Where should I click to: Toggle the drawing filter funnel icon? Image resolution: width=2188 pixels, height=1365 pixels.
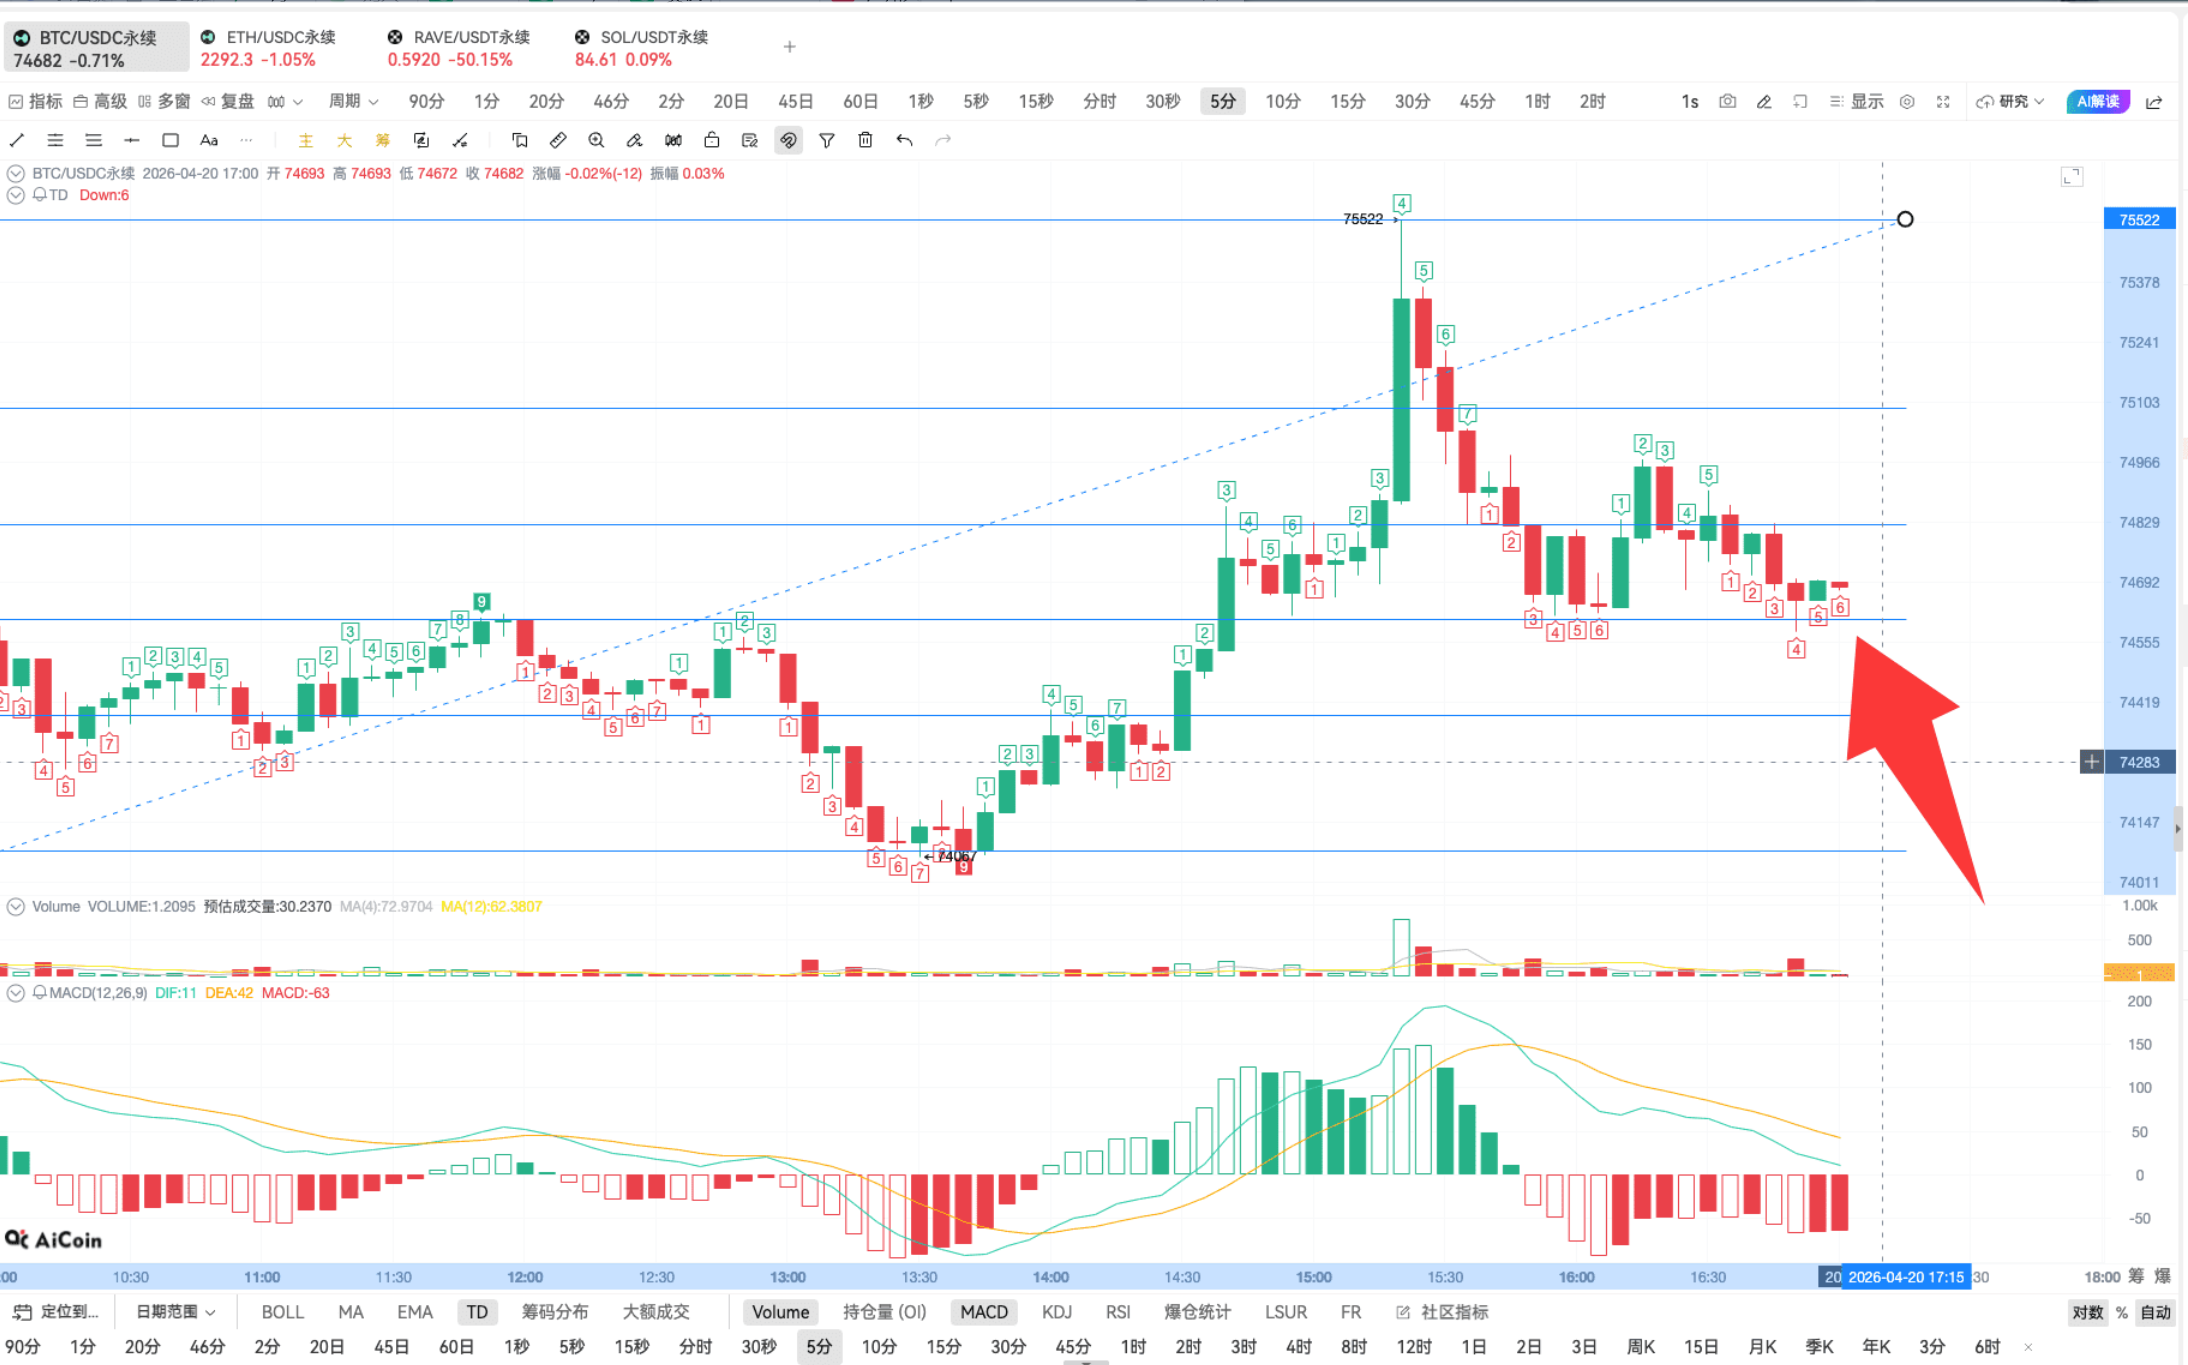(x=826, y=140)
